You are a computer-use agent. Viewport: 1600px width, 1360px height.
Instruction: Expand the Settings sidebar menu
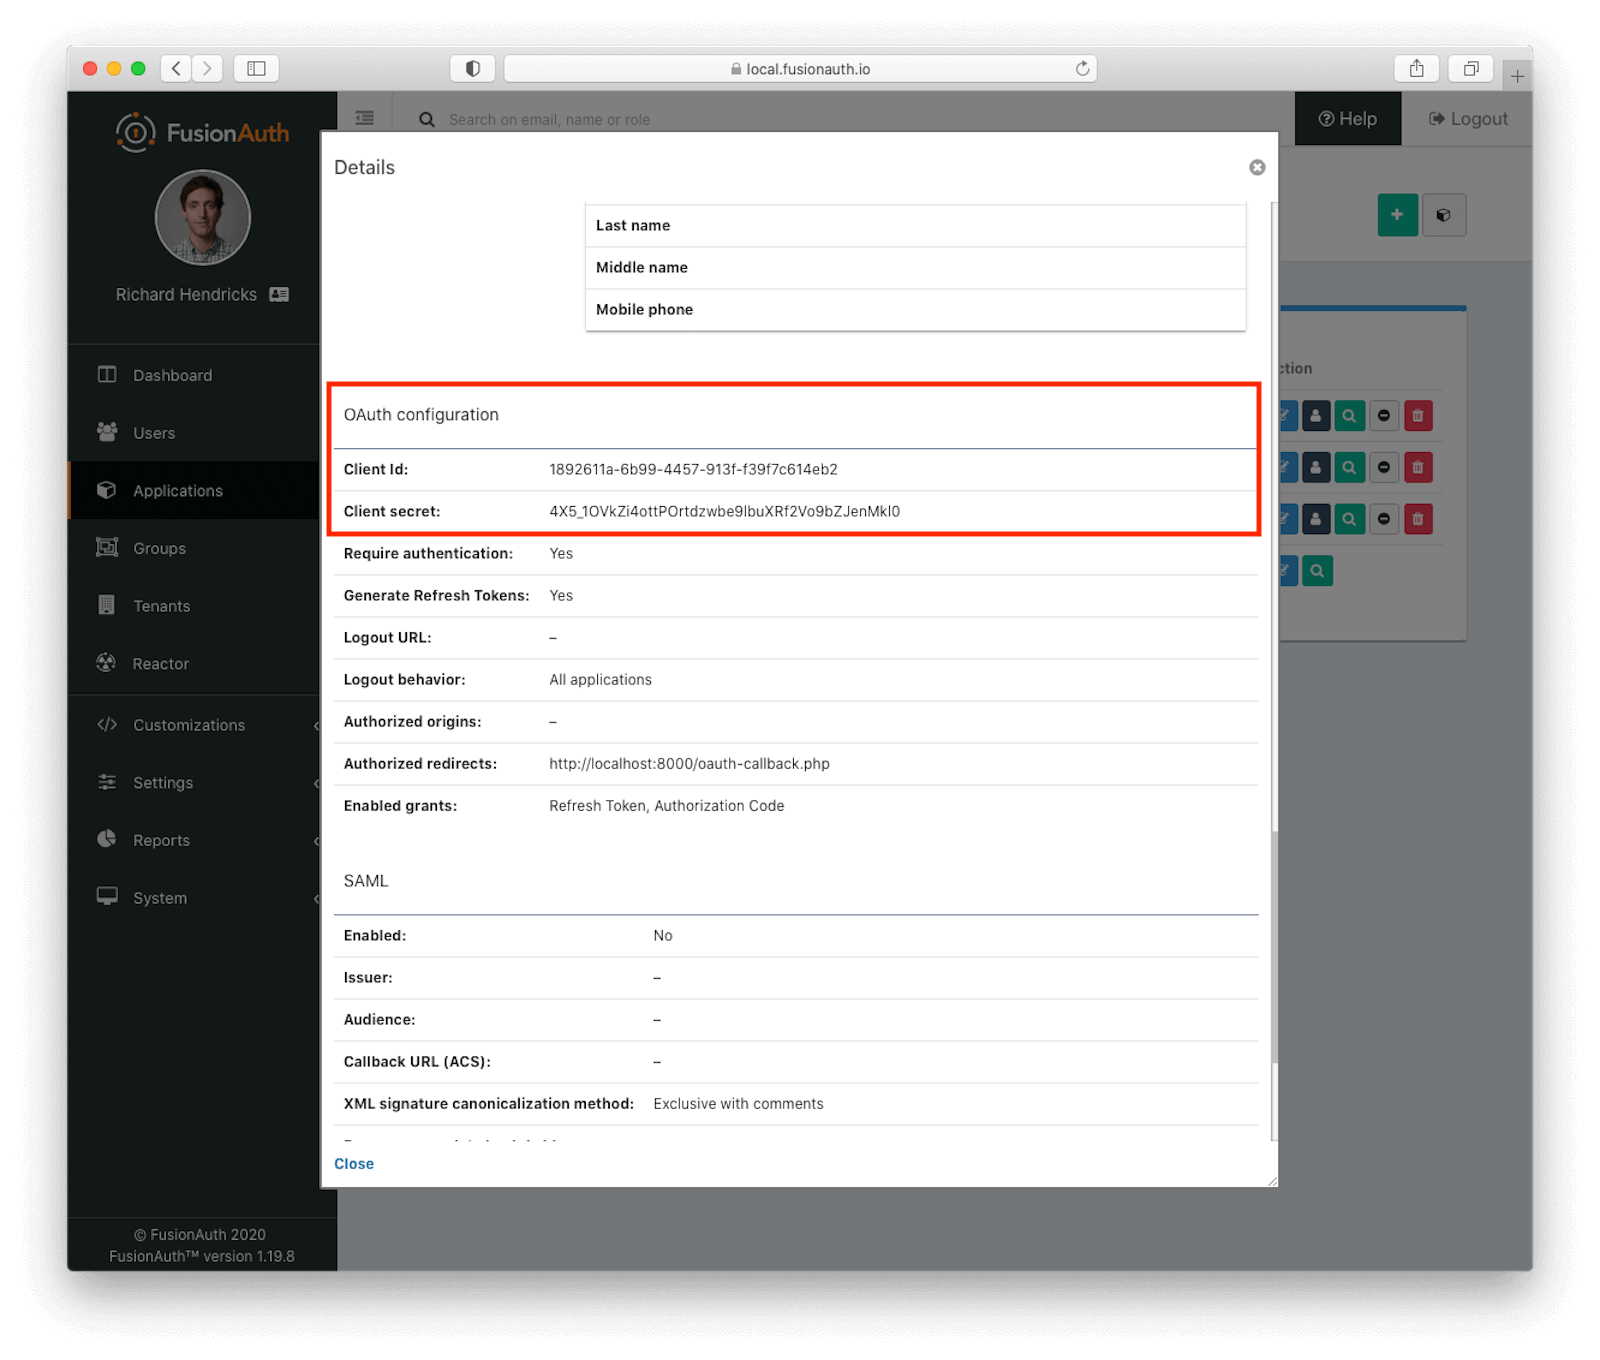point(163,783)
